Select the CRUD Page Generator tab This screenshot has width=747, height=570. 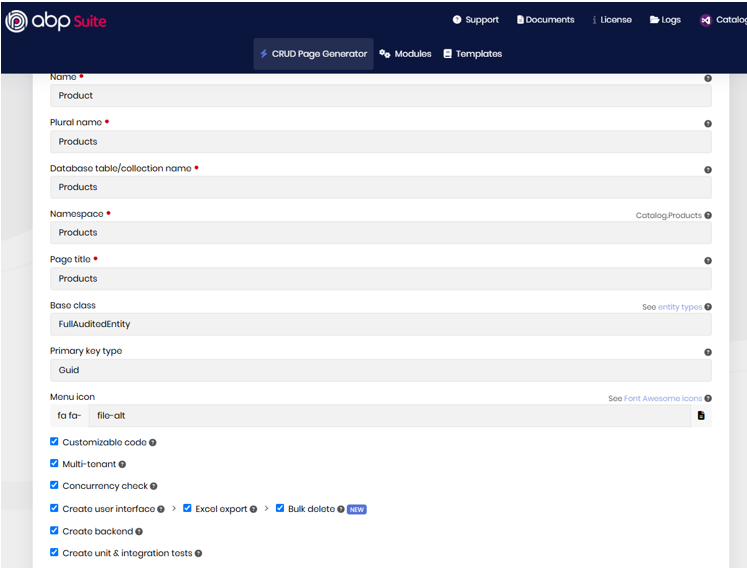[x=313, y=54]
